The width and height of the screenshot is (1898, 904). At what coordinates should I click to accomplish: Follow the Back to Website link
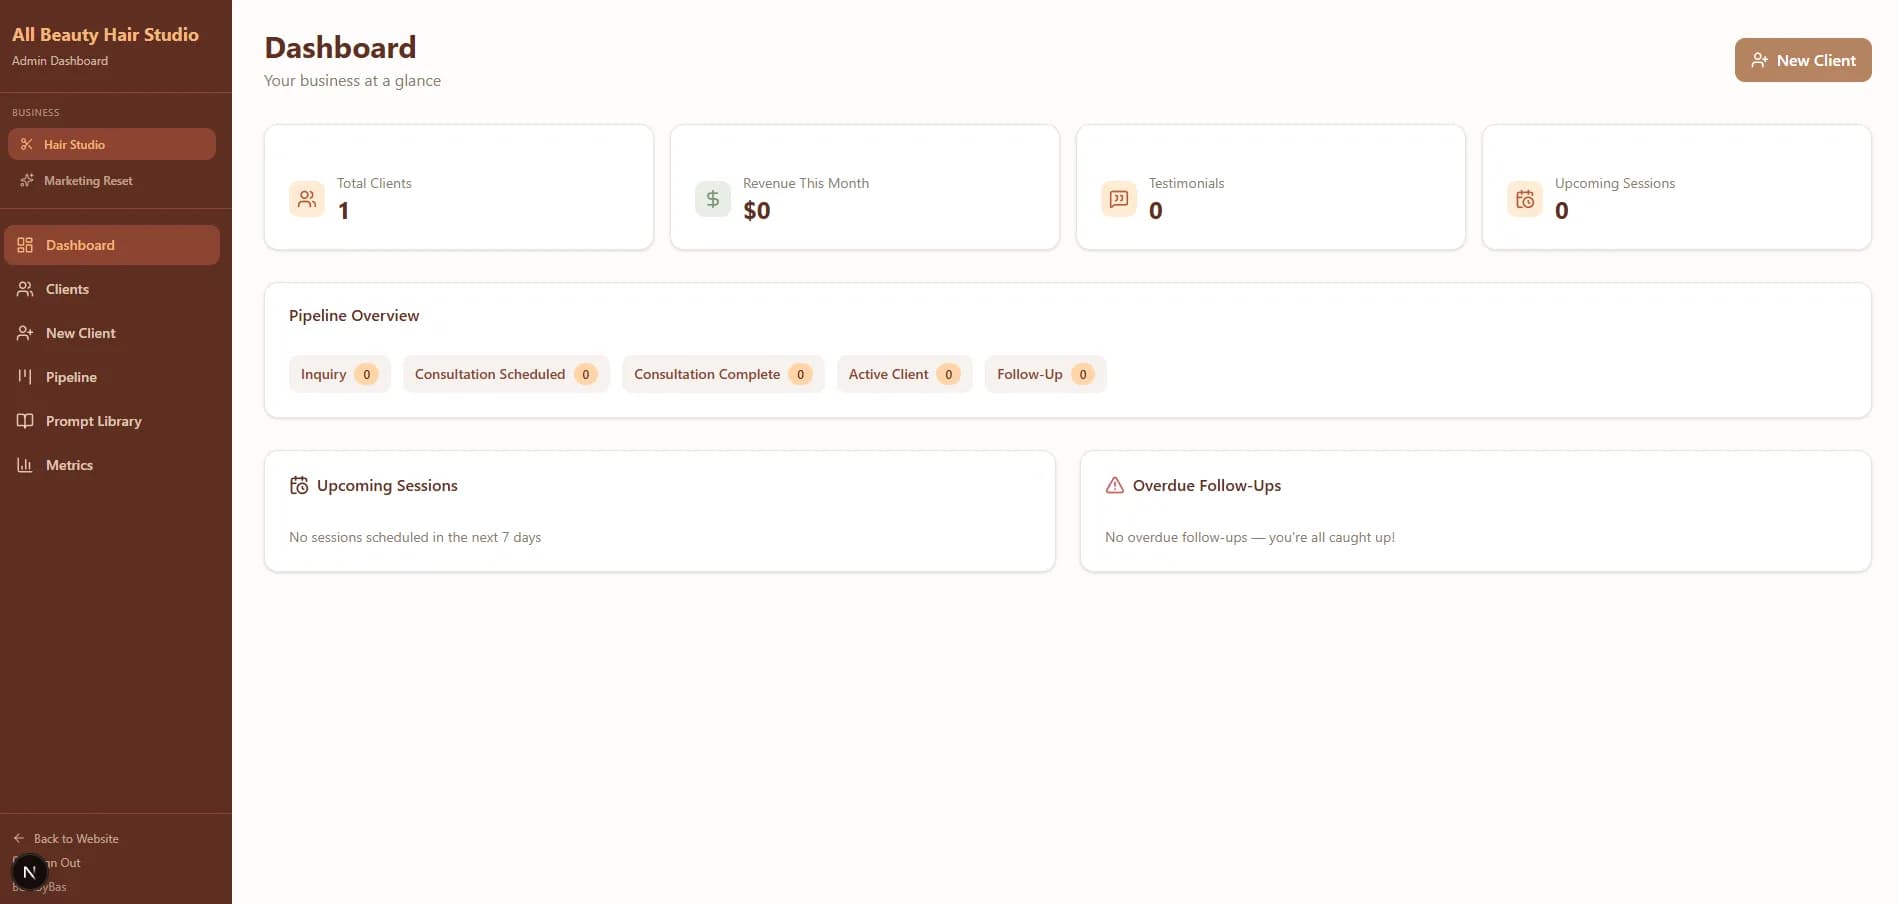[75, 838]
